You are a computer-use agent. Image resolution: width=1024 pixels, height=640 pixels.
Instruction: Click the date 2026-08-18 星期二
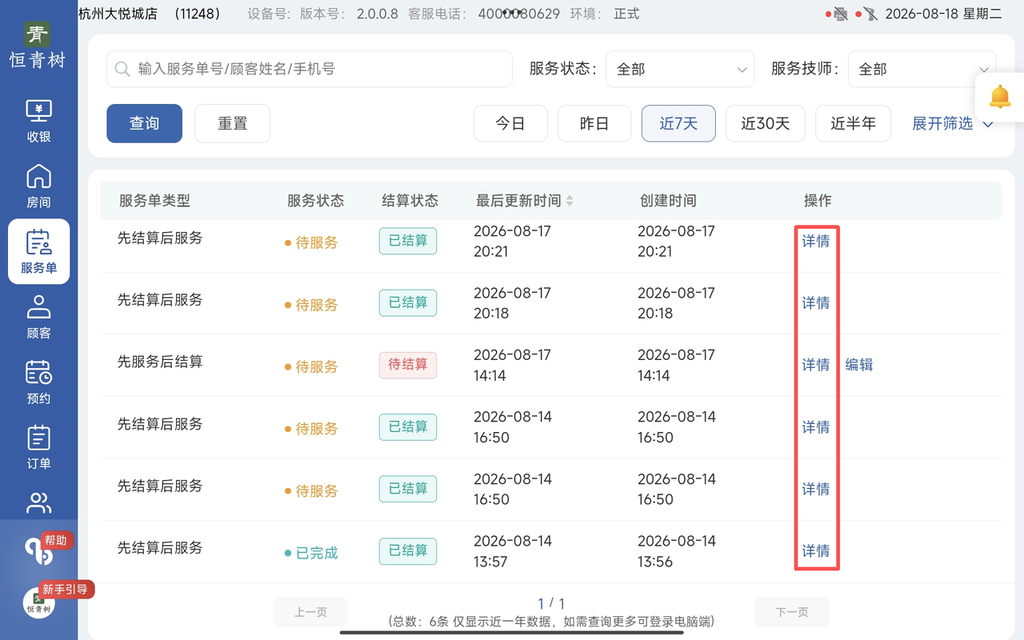(x=944, y=14)
